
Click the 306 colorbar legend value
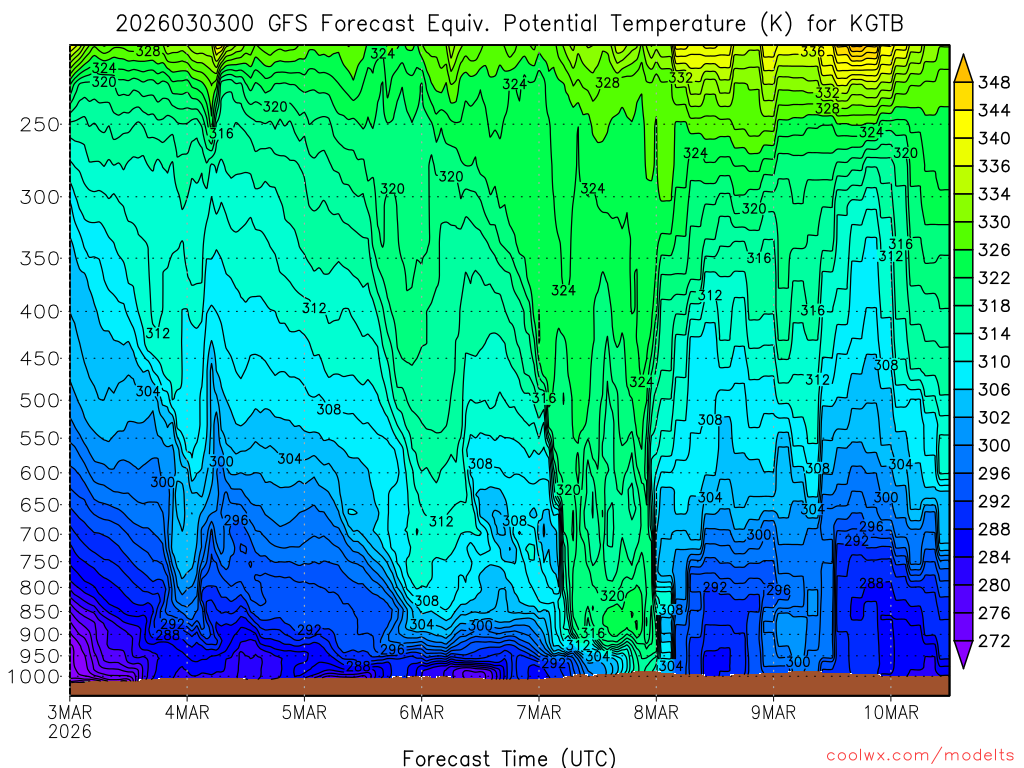click(x=994, y=390)
